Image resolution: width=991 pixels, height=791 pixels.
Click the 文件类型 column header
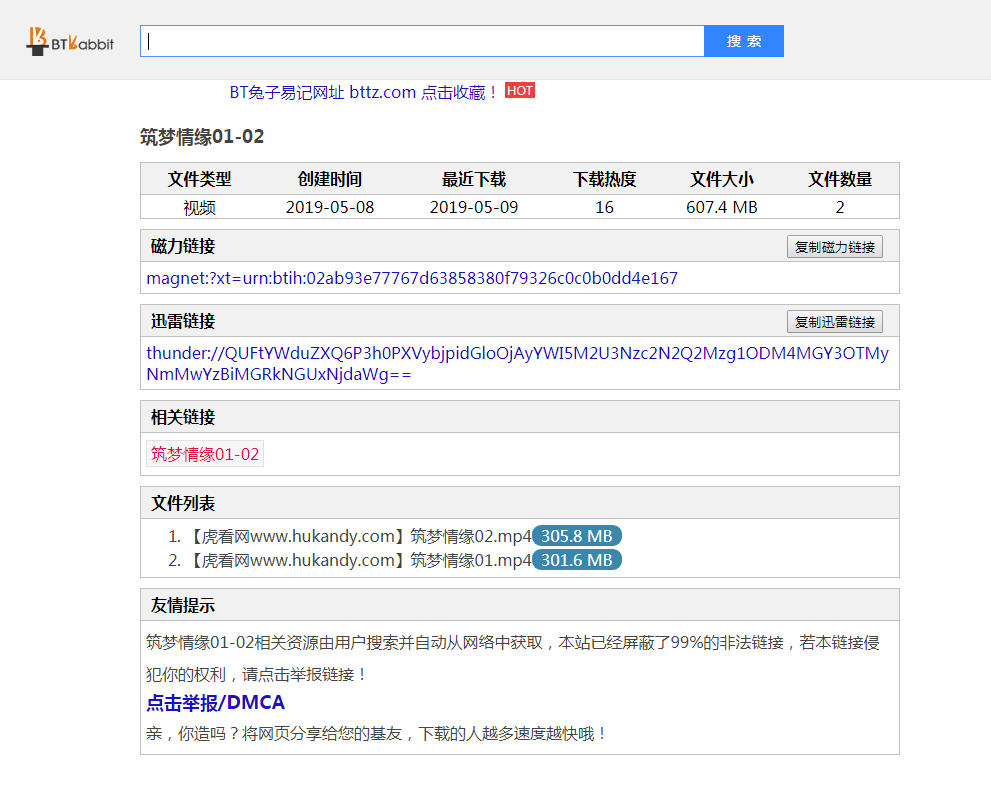200,180
